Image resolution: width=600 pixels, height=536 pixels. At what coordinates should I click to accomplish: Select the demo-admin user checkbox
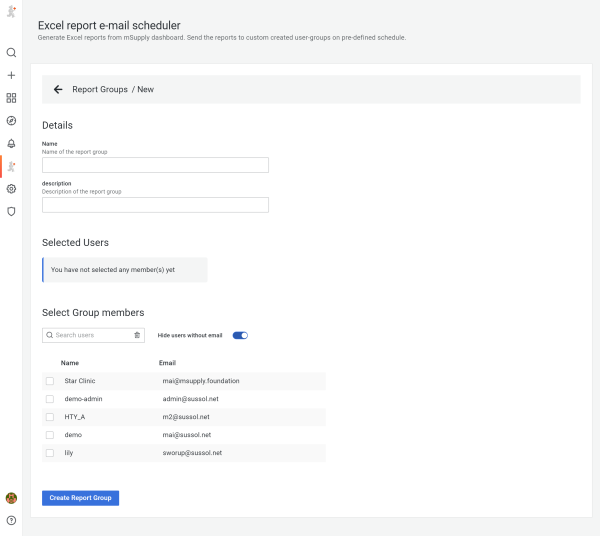coord(50,399)
